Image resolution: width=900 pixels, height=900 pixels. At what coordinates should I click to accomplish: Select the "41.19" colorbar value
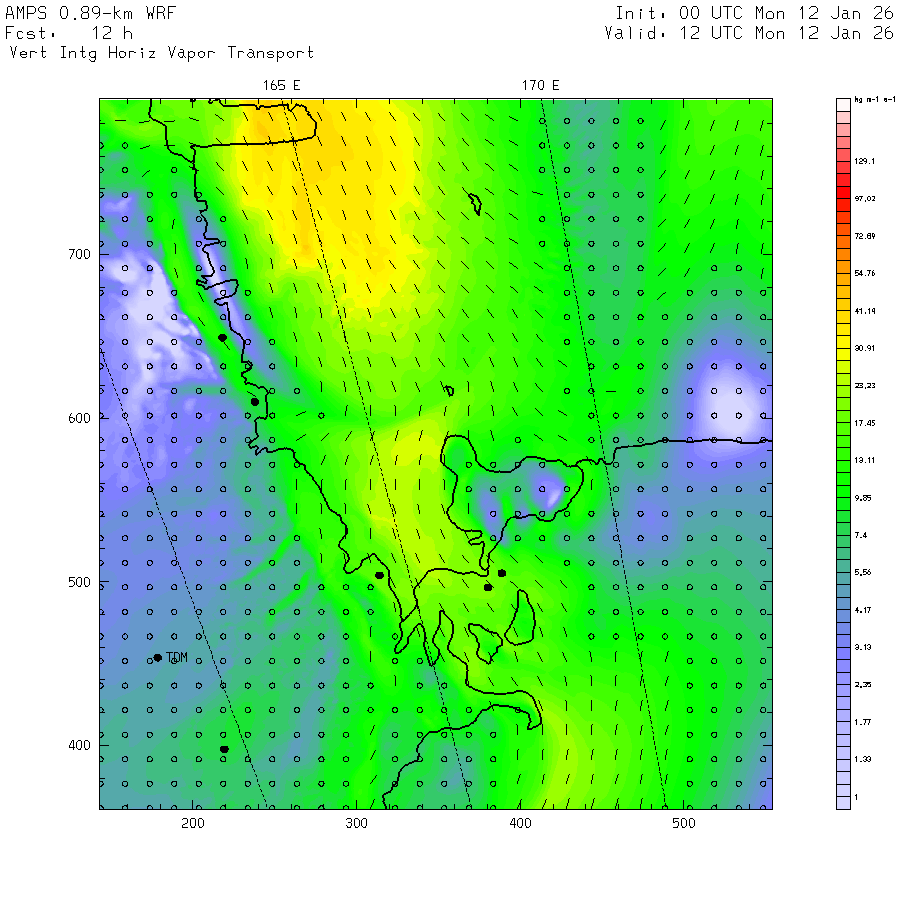point(864,311)
